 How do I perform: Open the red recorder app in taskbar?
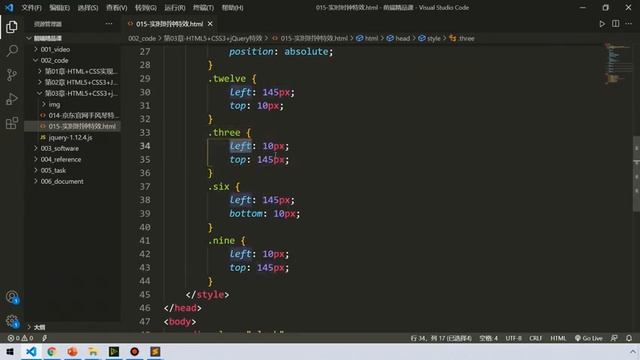[134, 351]
